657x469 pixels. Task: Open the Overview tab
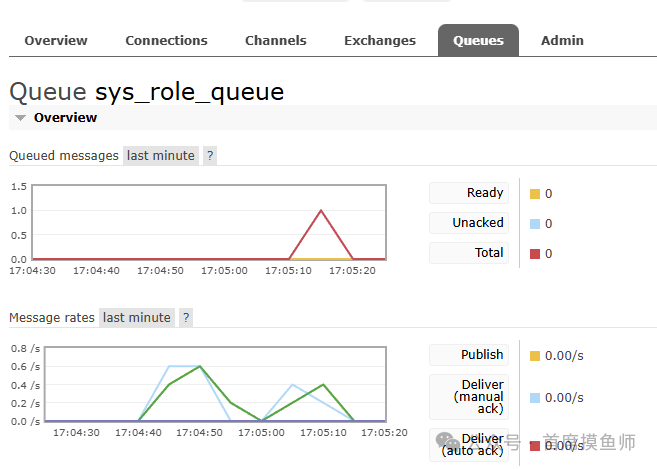tap(56, 41)
